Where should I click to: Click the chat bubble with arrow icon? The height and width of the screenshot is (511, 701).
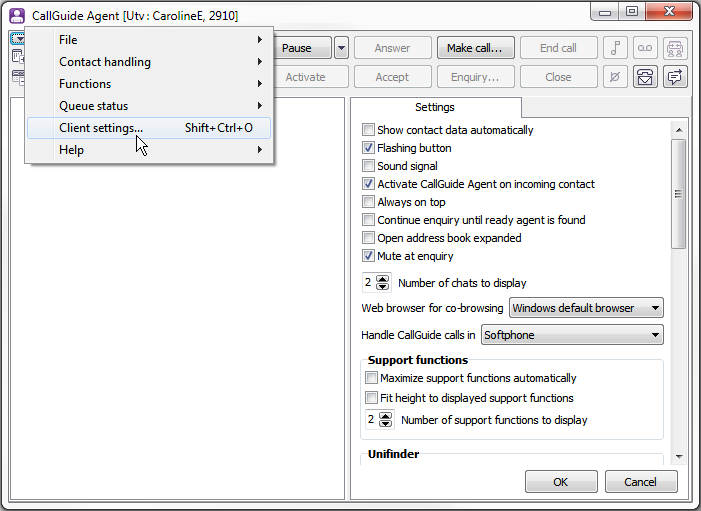pos(675,77)
